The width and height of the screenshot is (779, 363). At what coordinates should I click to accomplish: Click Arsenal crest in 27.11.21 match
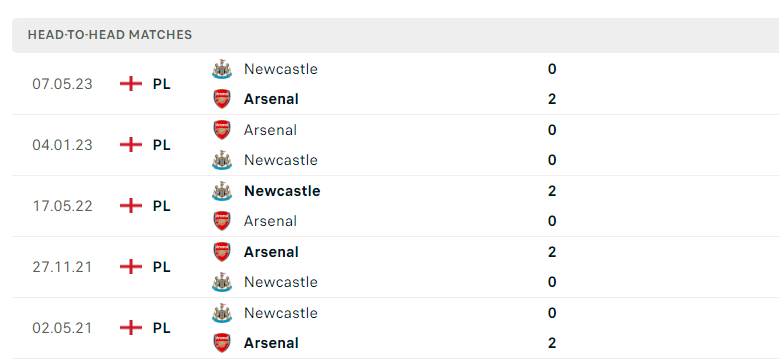point(222,252)
